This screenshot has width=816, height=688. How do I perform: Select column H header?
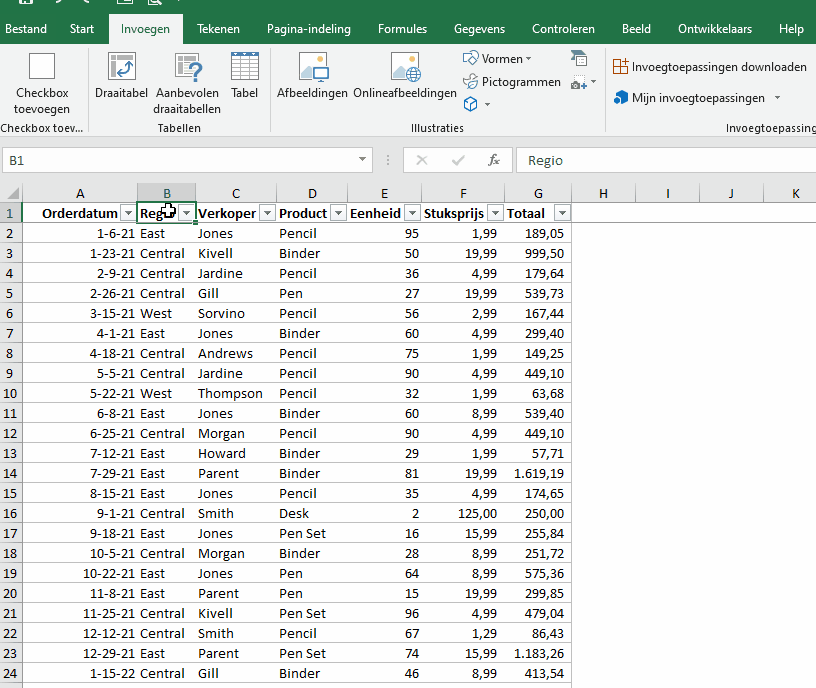603,194
